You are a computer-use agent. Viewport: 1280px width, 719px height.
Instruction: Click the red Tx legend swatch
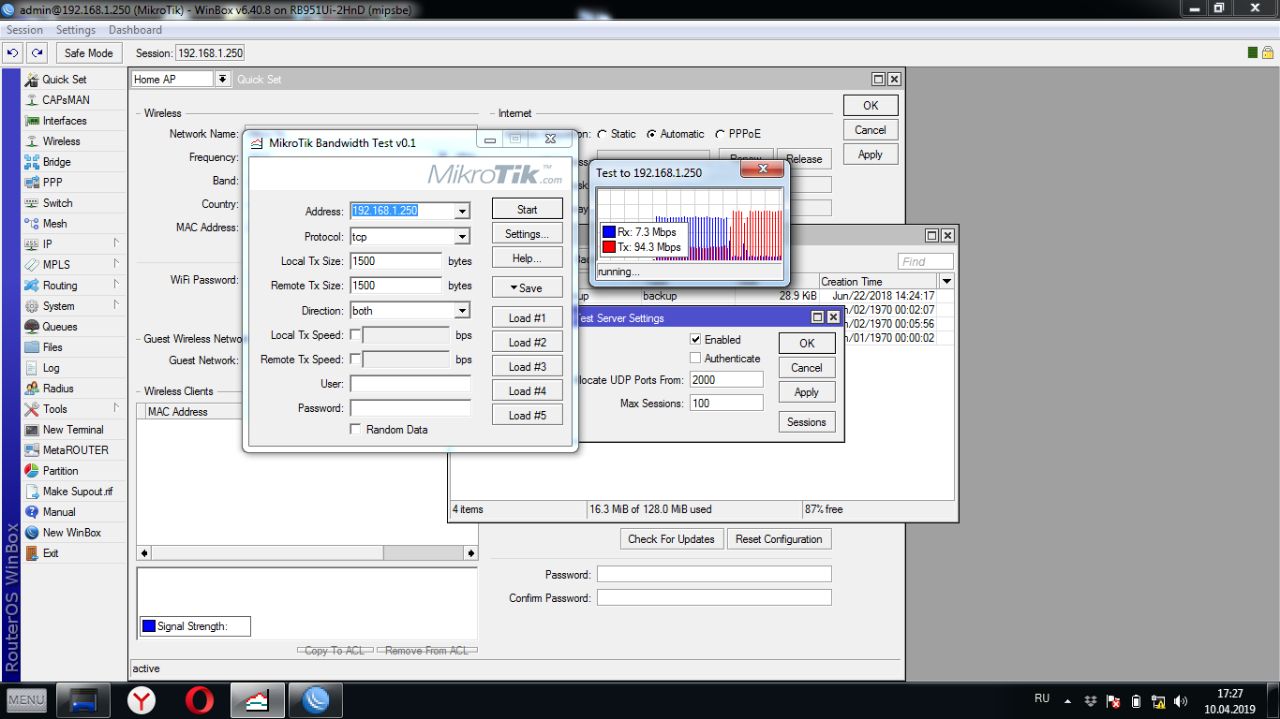[x=609, y=247]
